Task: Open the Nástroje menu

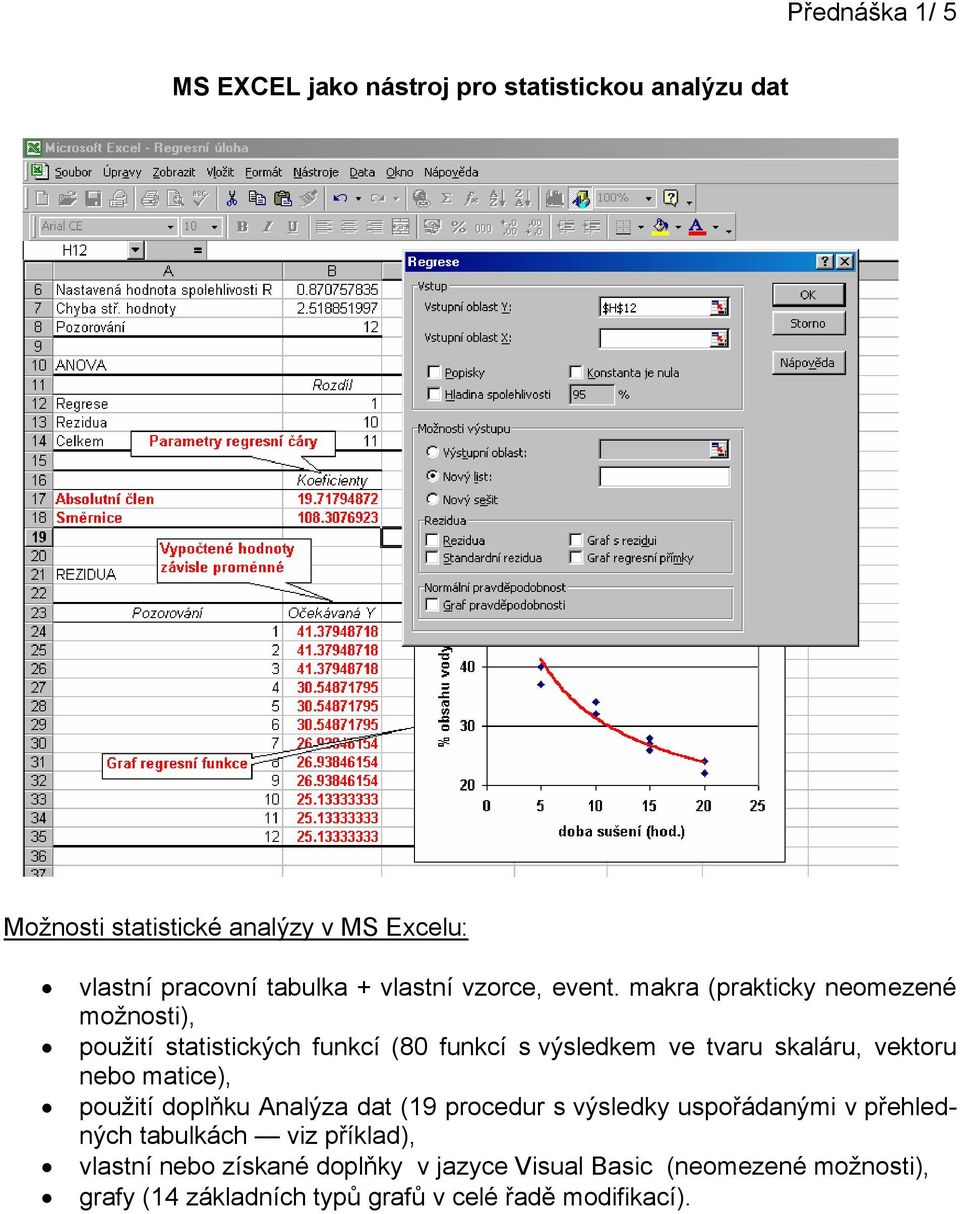Action: (316, 172)
